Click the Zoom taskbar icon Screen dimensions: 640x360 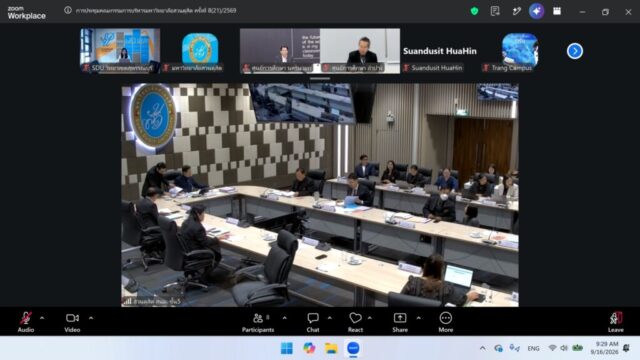pyautogui.click(x=353, y=348)
